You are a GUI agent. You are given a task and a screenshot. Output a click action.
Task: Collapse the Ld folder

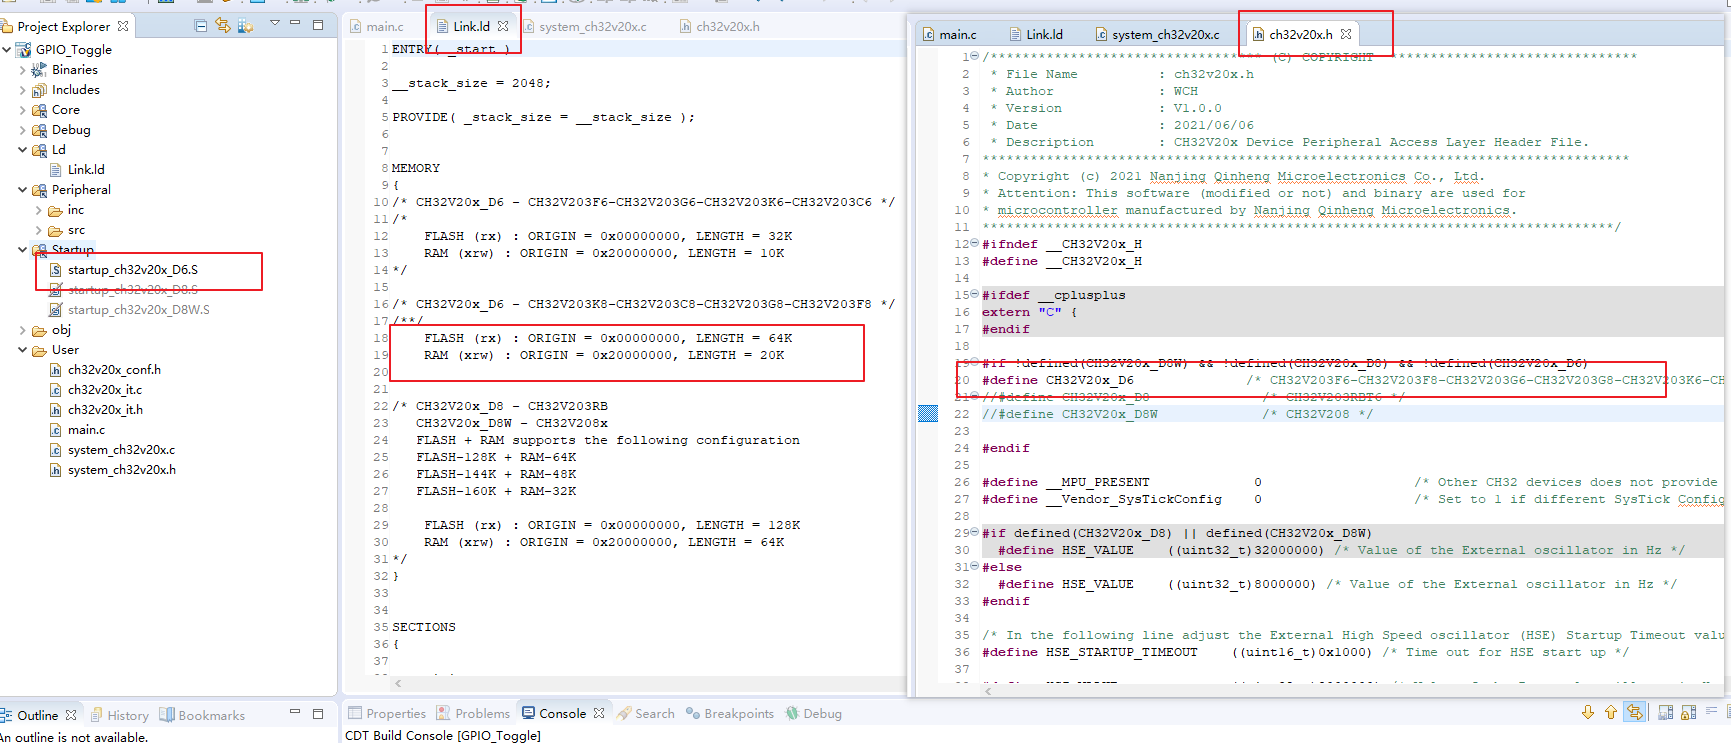[23, 150]
